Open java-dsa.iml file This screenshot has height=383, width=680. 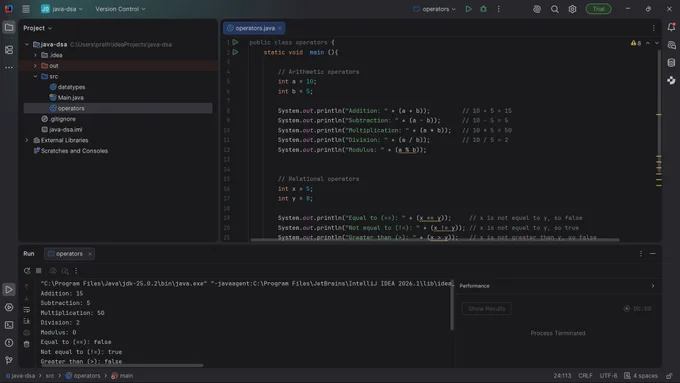click(x=65, y=129)
